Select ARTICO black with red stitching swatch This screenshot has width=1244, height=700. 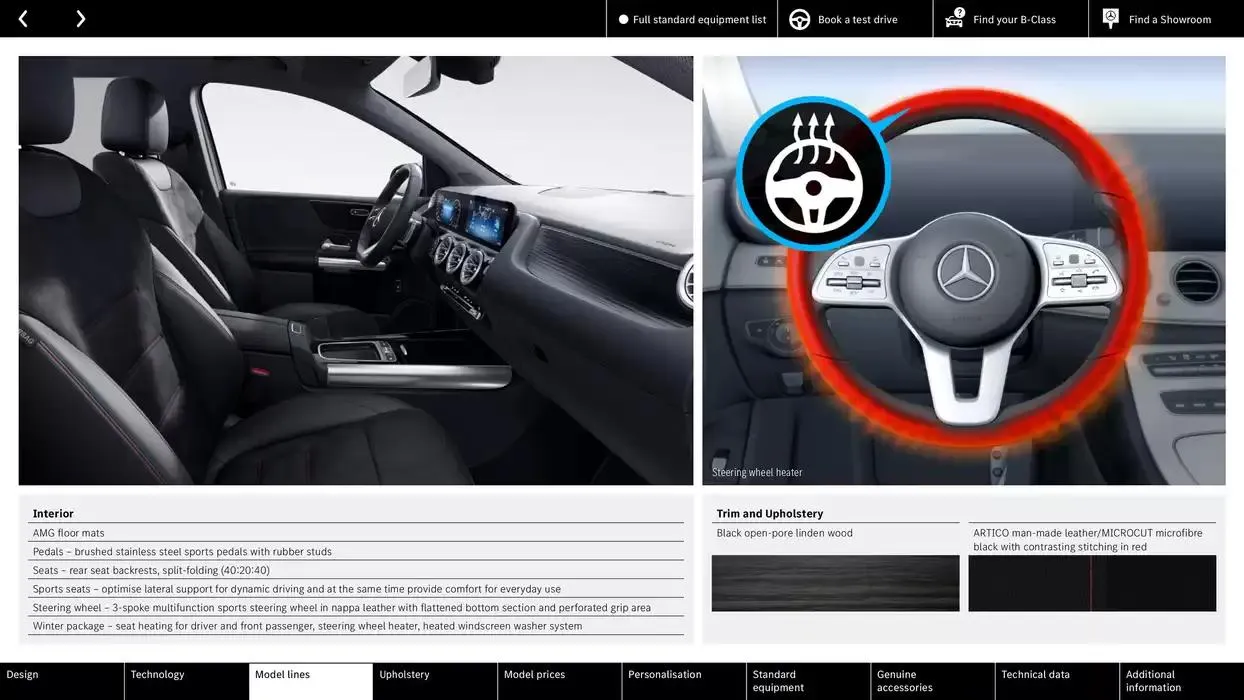coord(1092,583)
